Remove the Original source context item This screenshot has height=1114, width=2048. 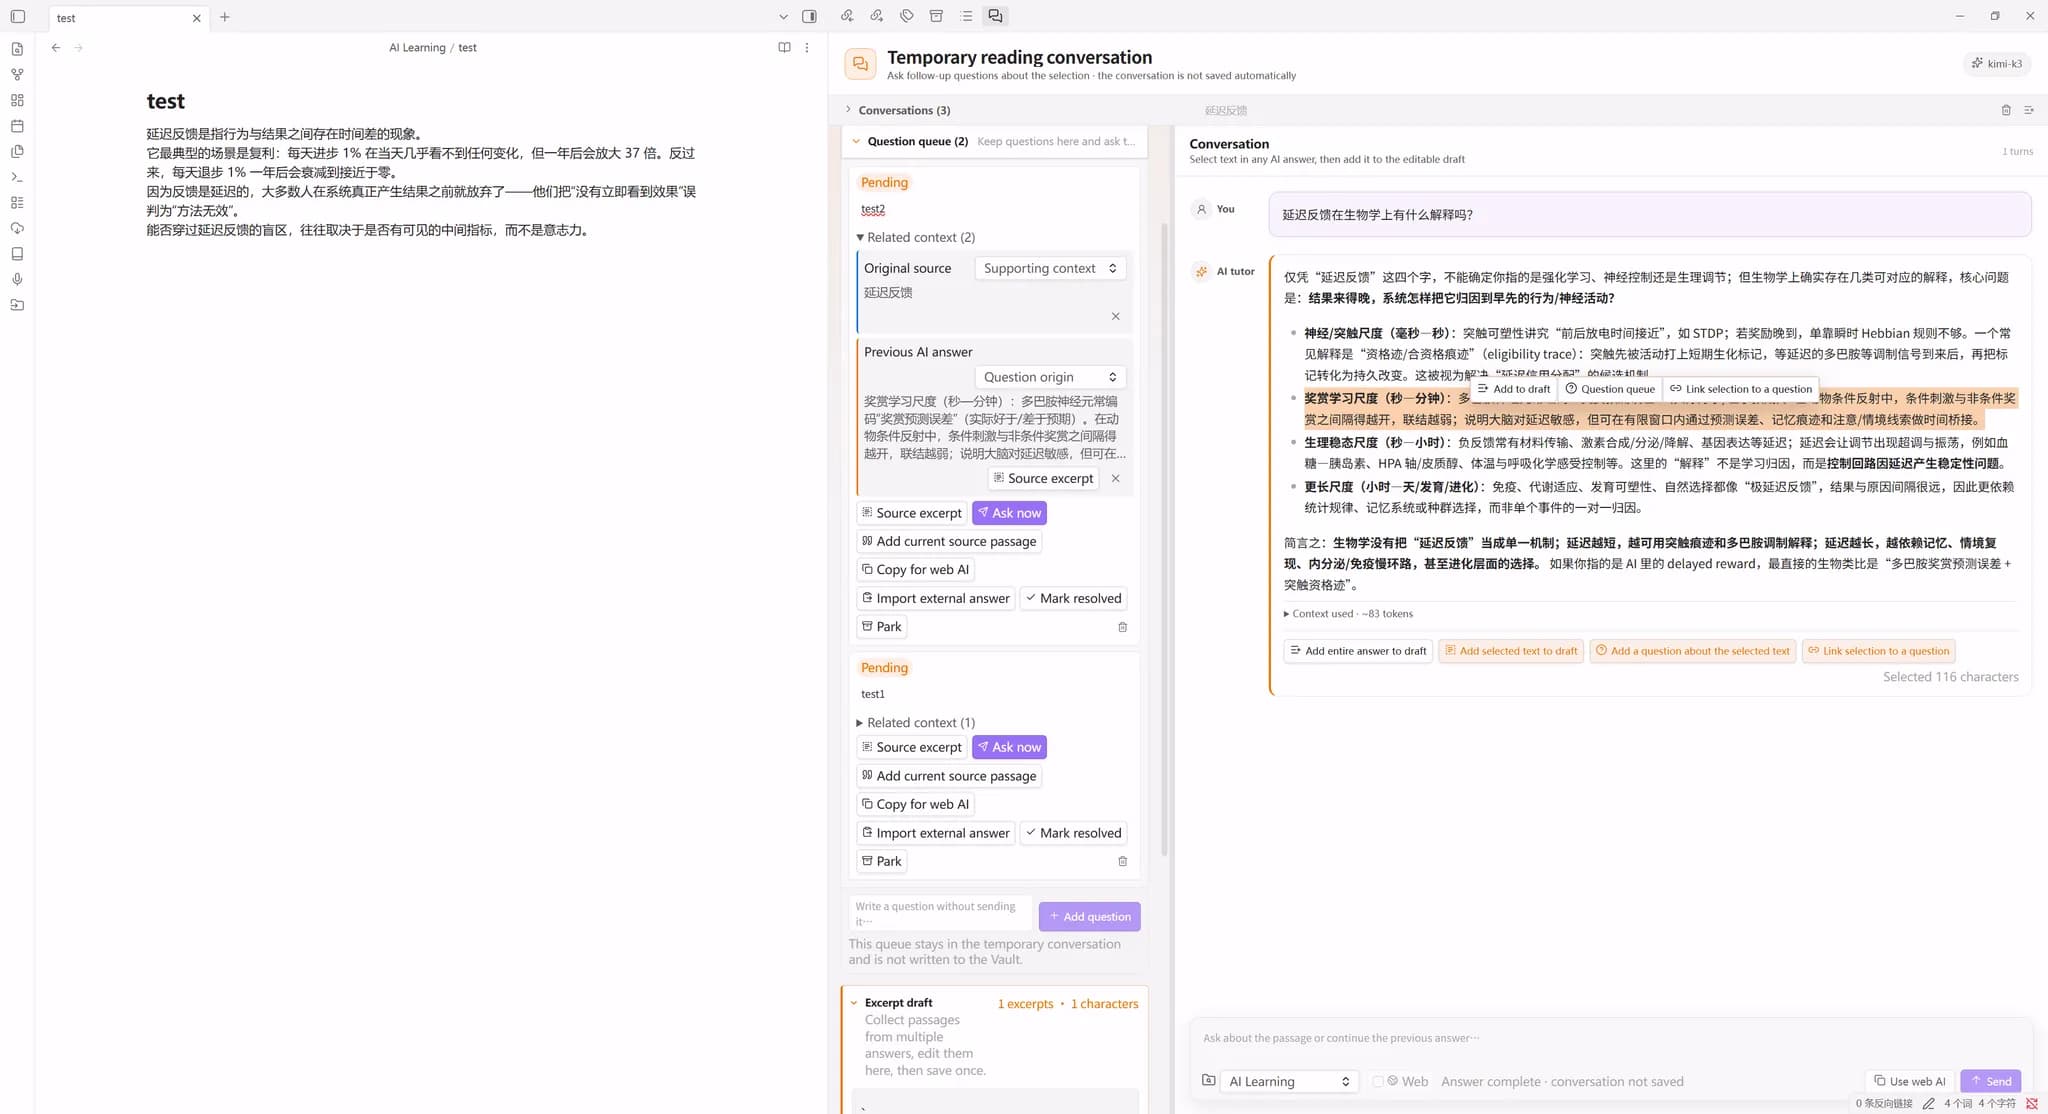[1115, 316]
